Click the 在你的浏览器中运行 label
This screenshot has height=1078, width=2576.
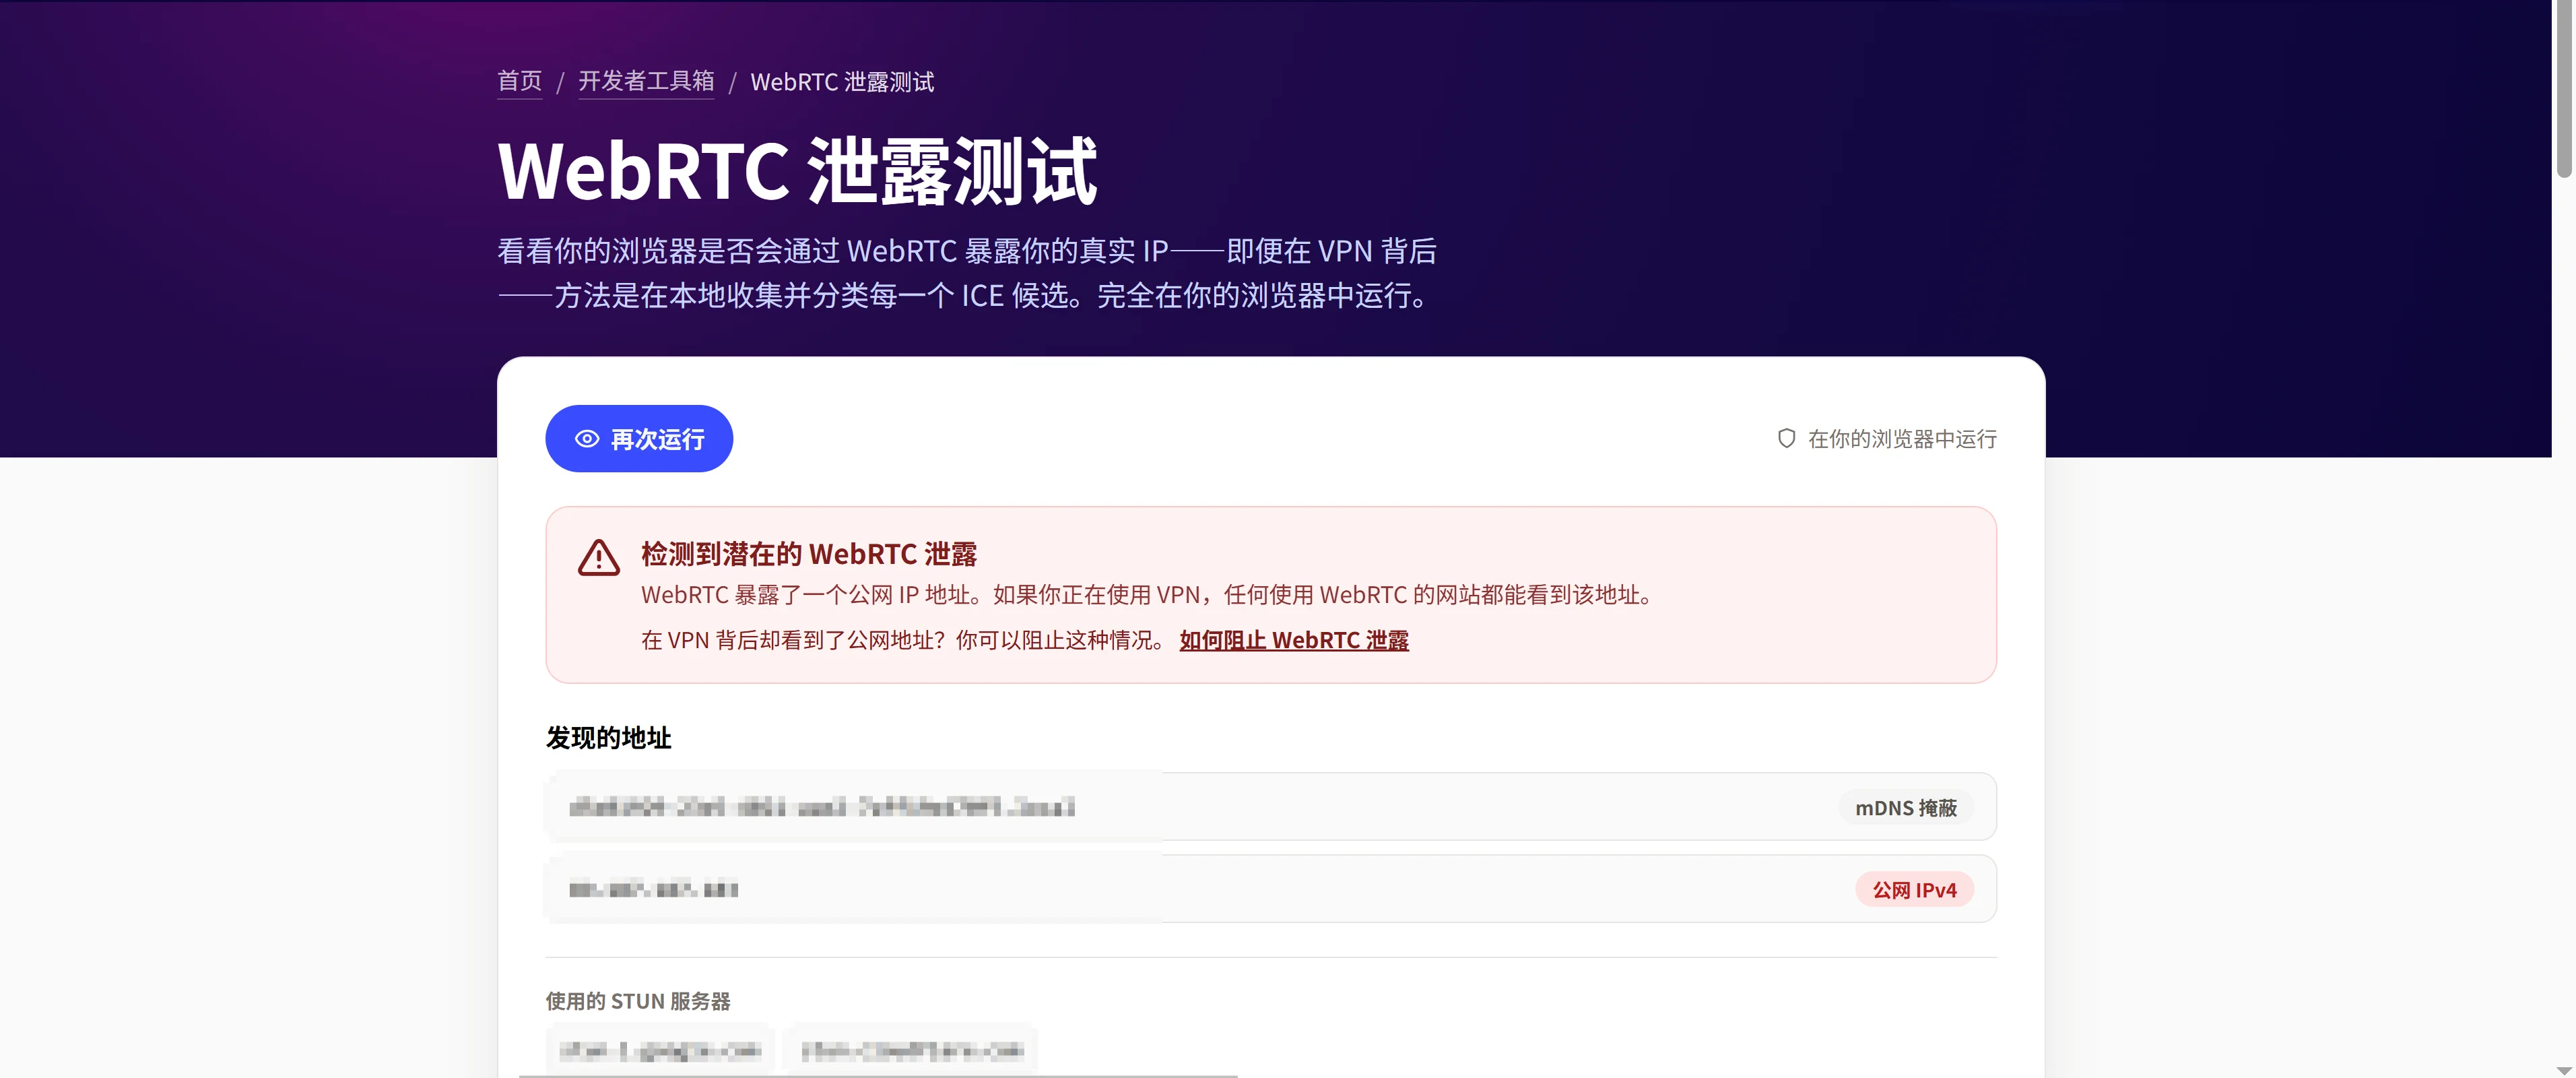(1902, 438)
